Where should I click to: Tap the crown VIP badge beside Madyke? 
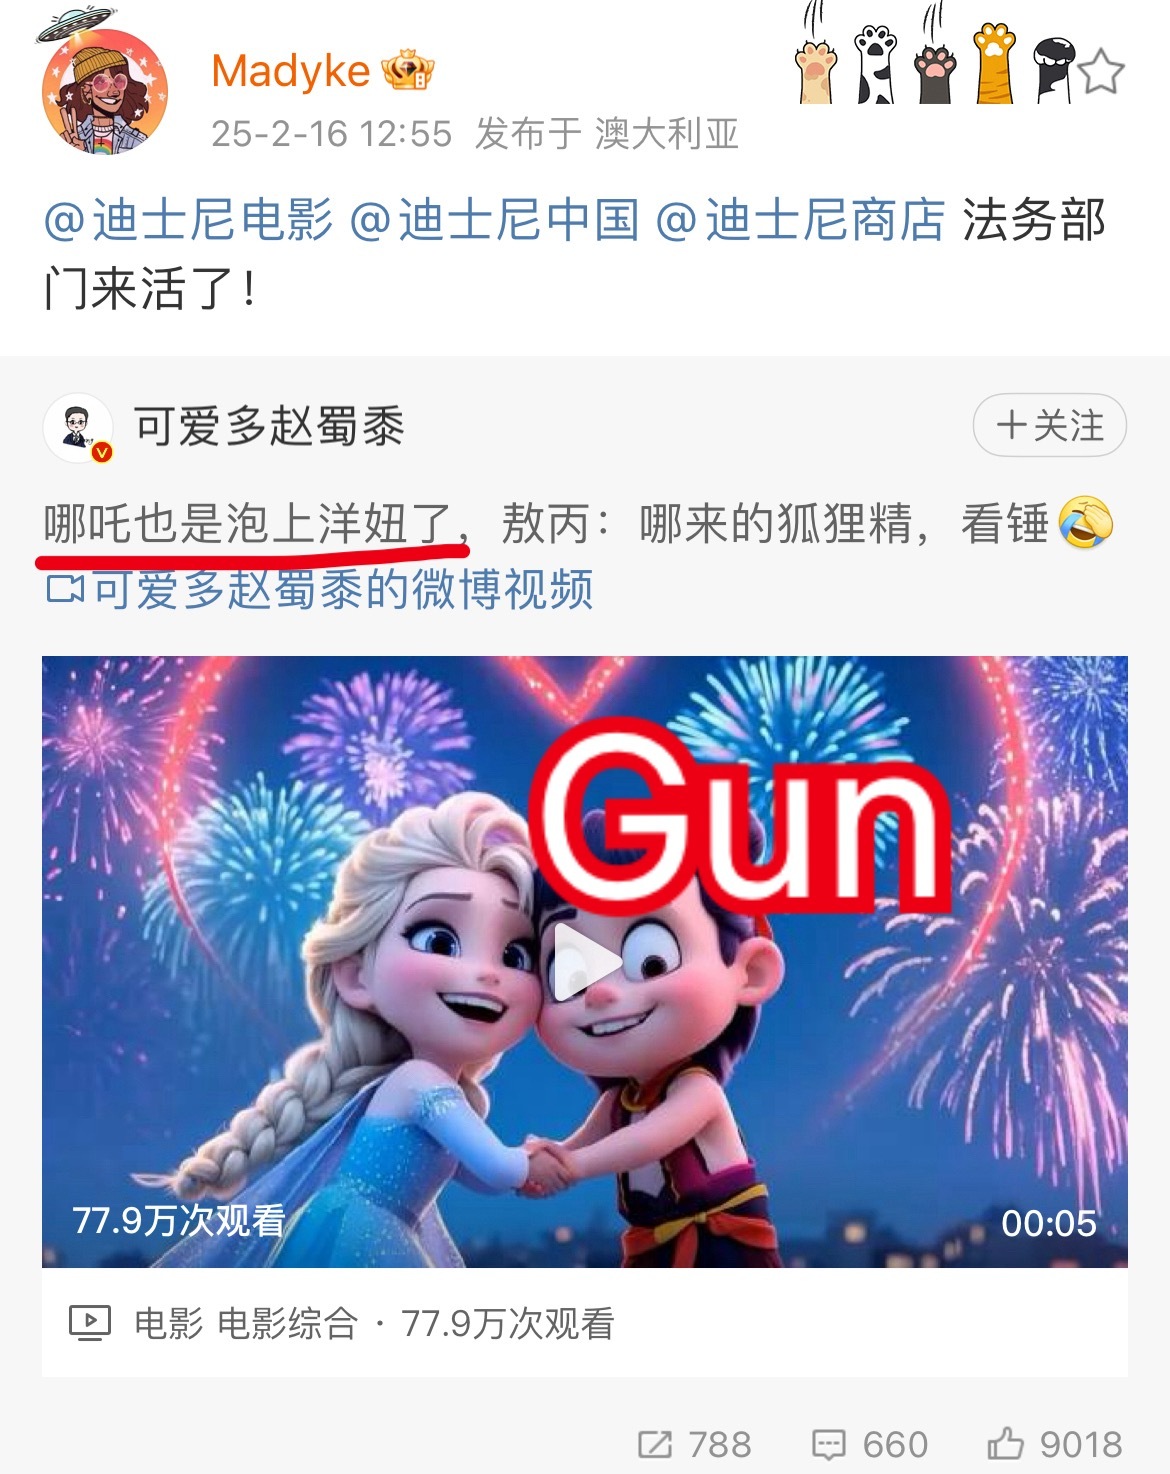[x=408, y=71]
